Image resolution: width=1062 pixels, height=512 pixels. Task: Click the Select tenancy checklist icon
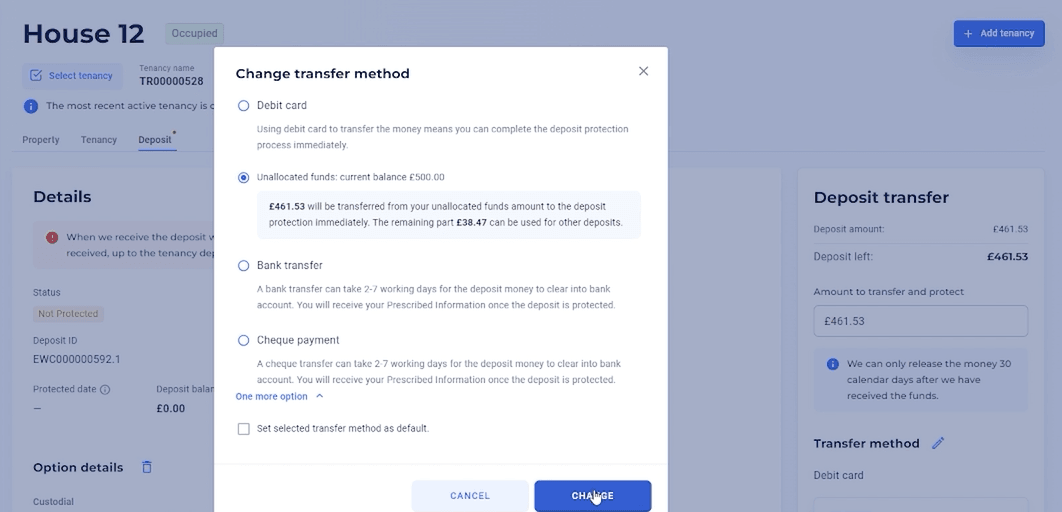click(x=36, y=75)
